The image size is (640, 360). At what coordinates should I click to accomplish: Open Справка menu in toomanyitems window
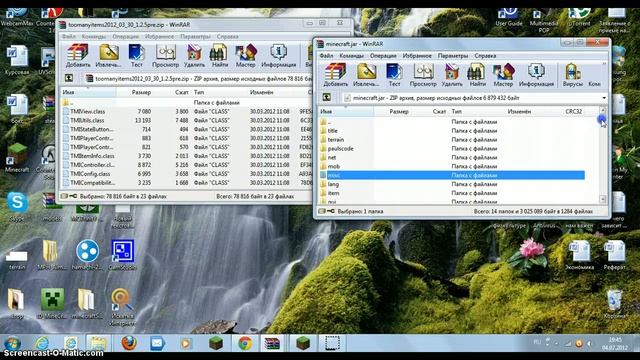click(227, 36)
